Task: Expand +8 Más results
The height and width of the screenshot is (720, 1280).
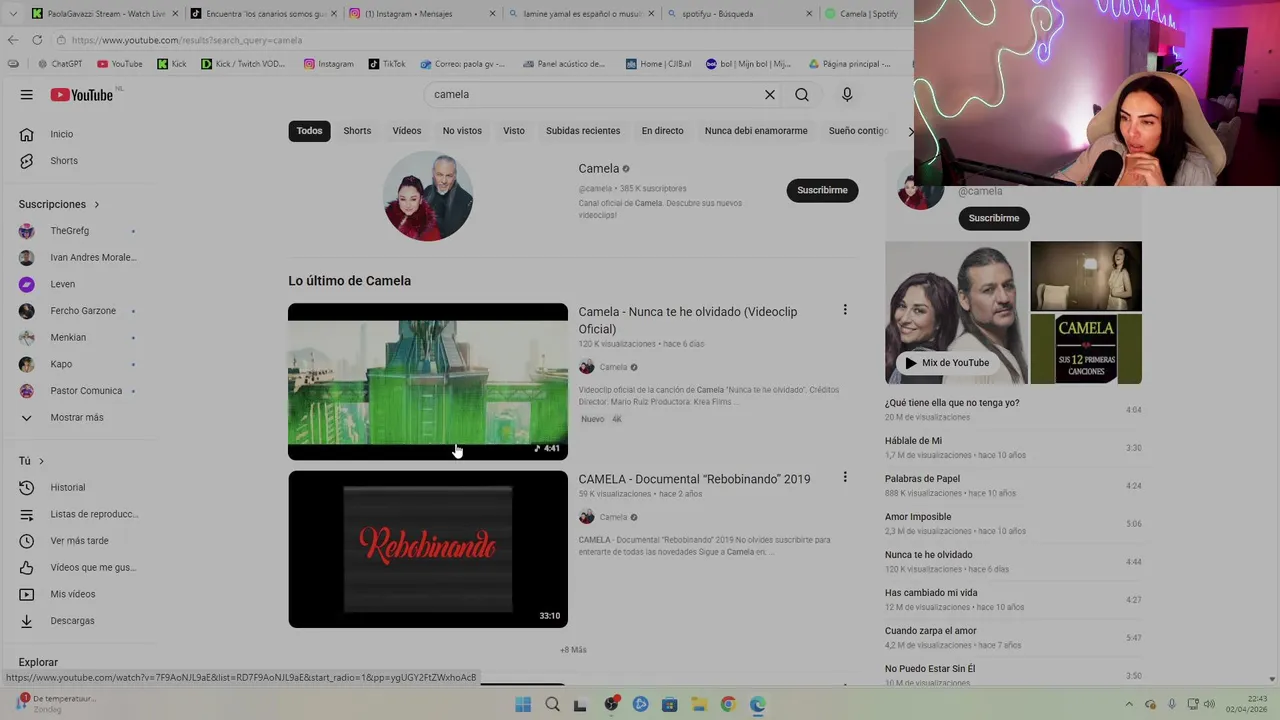Action: [x=573, y=650]
